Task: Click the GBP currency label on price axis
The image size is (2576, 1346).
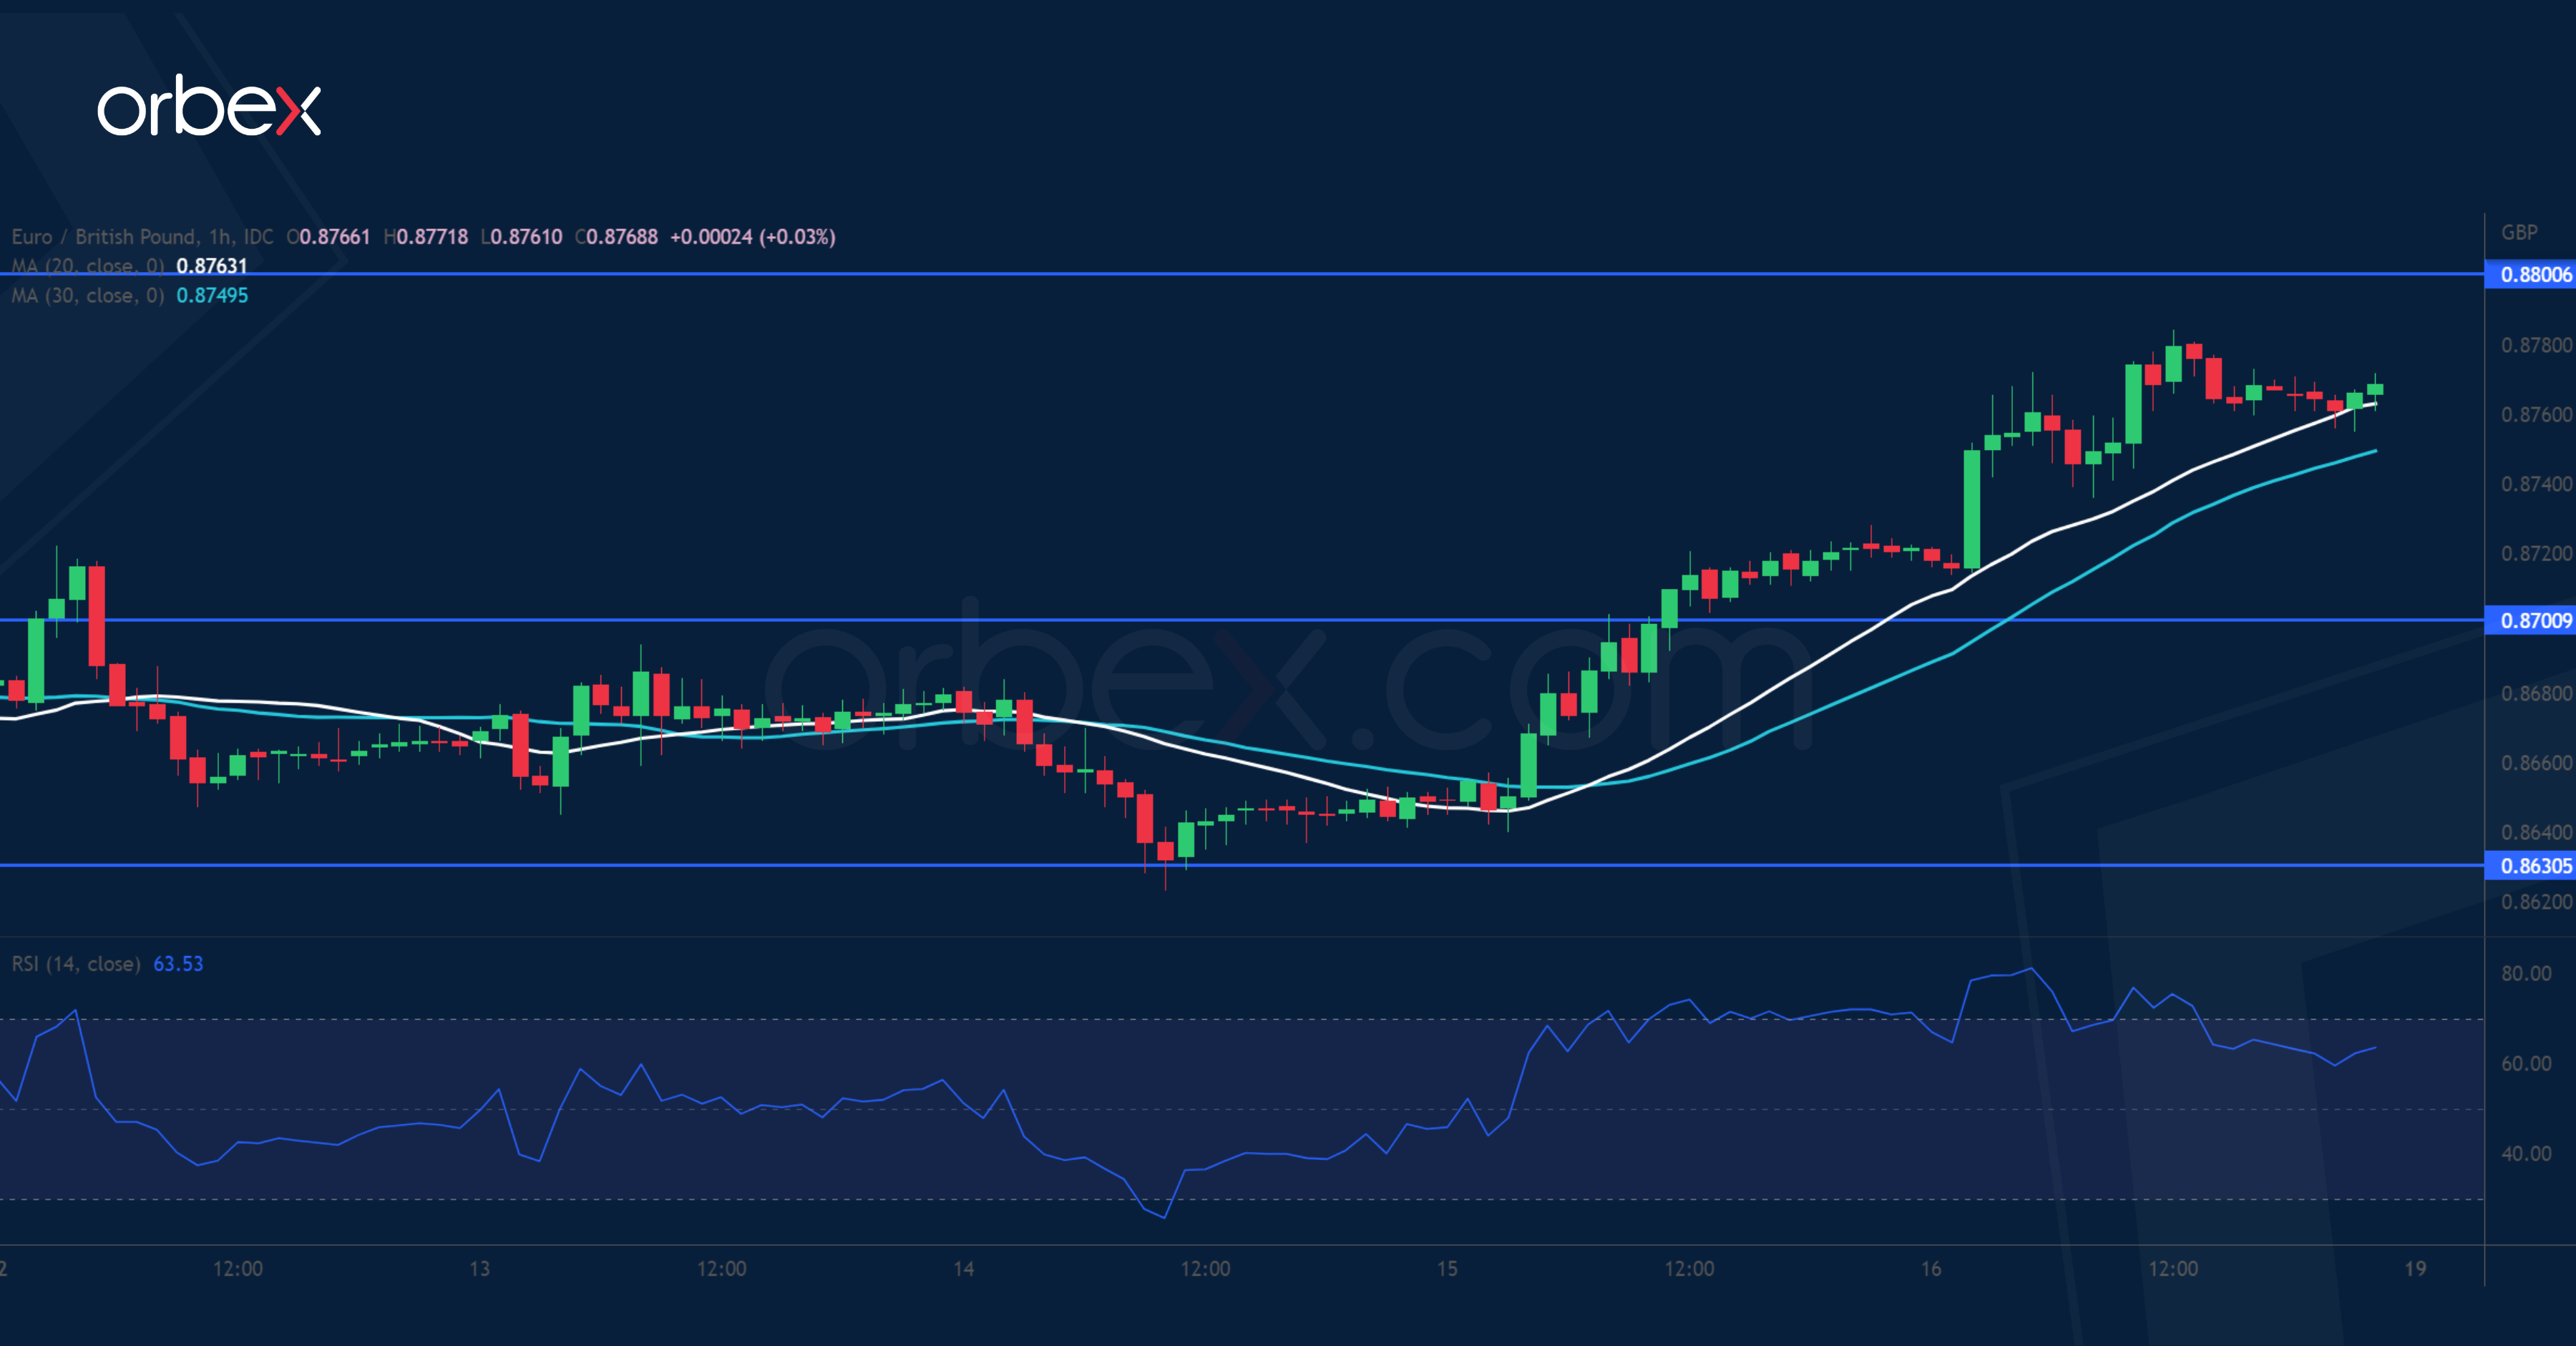Action: 2519,233
